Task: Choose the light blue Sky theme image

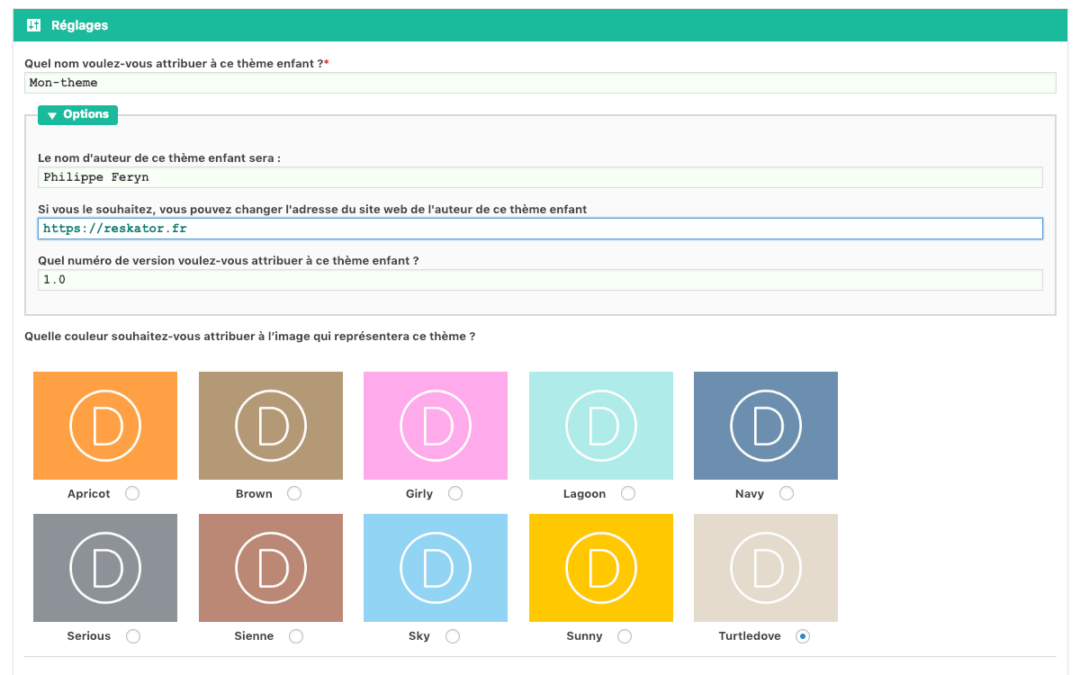Action: coord(435,568)
